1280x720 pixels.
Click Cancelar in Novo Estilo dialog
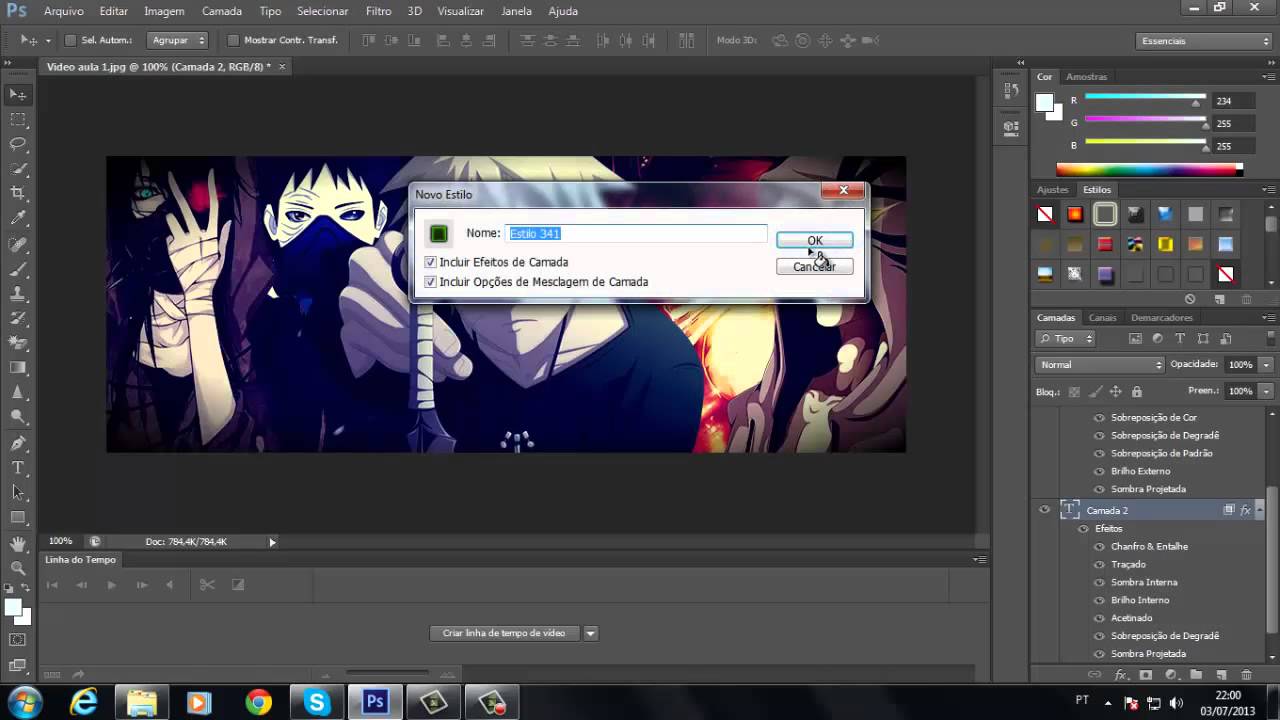tap(815, 266)
